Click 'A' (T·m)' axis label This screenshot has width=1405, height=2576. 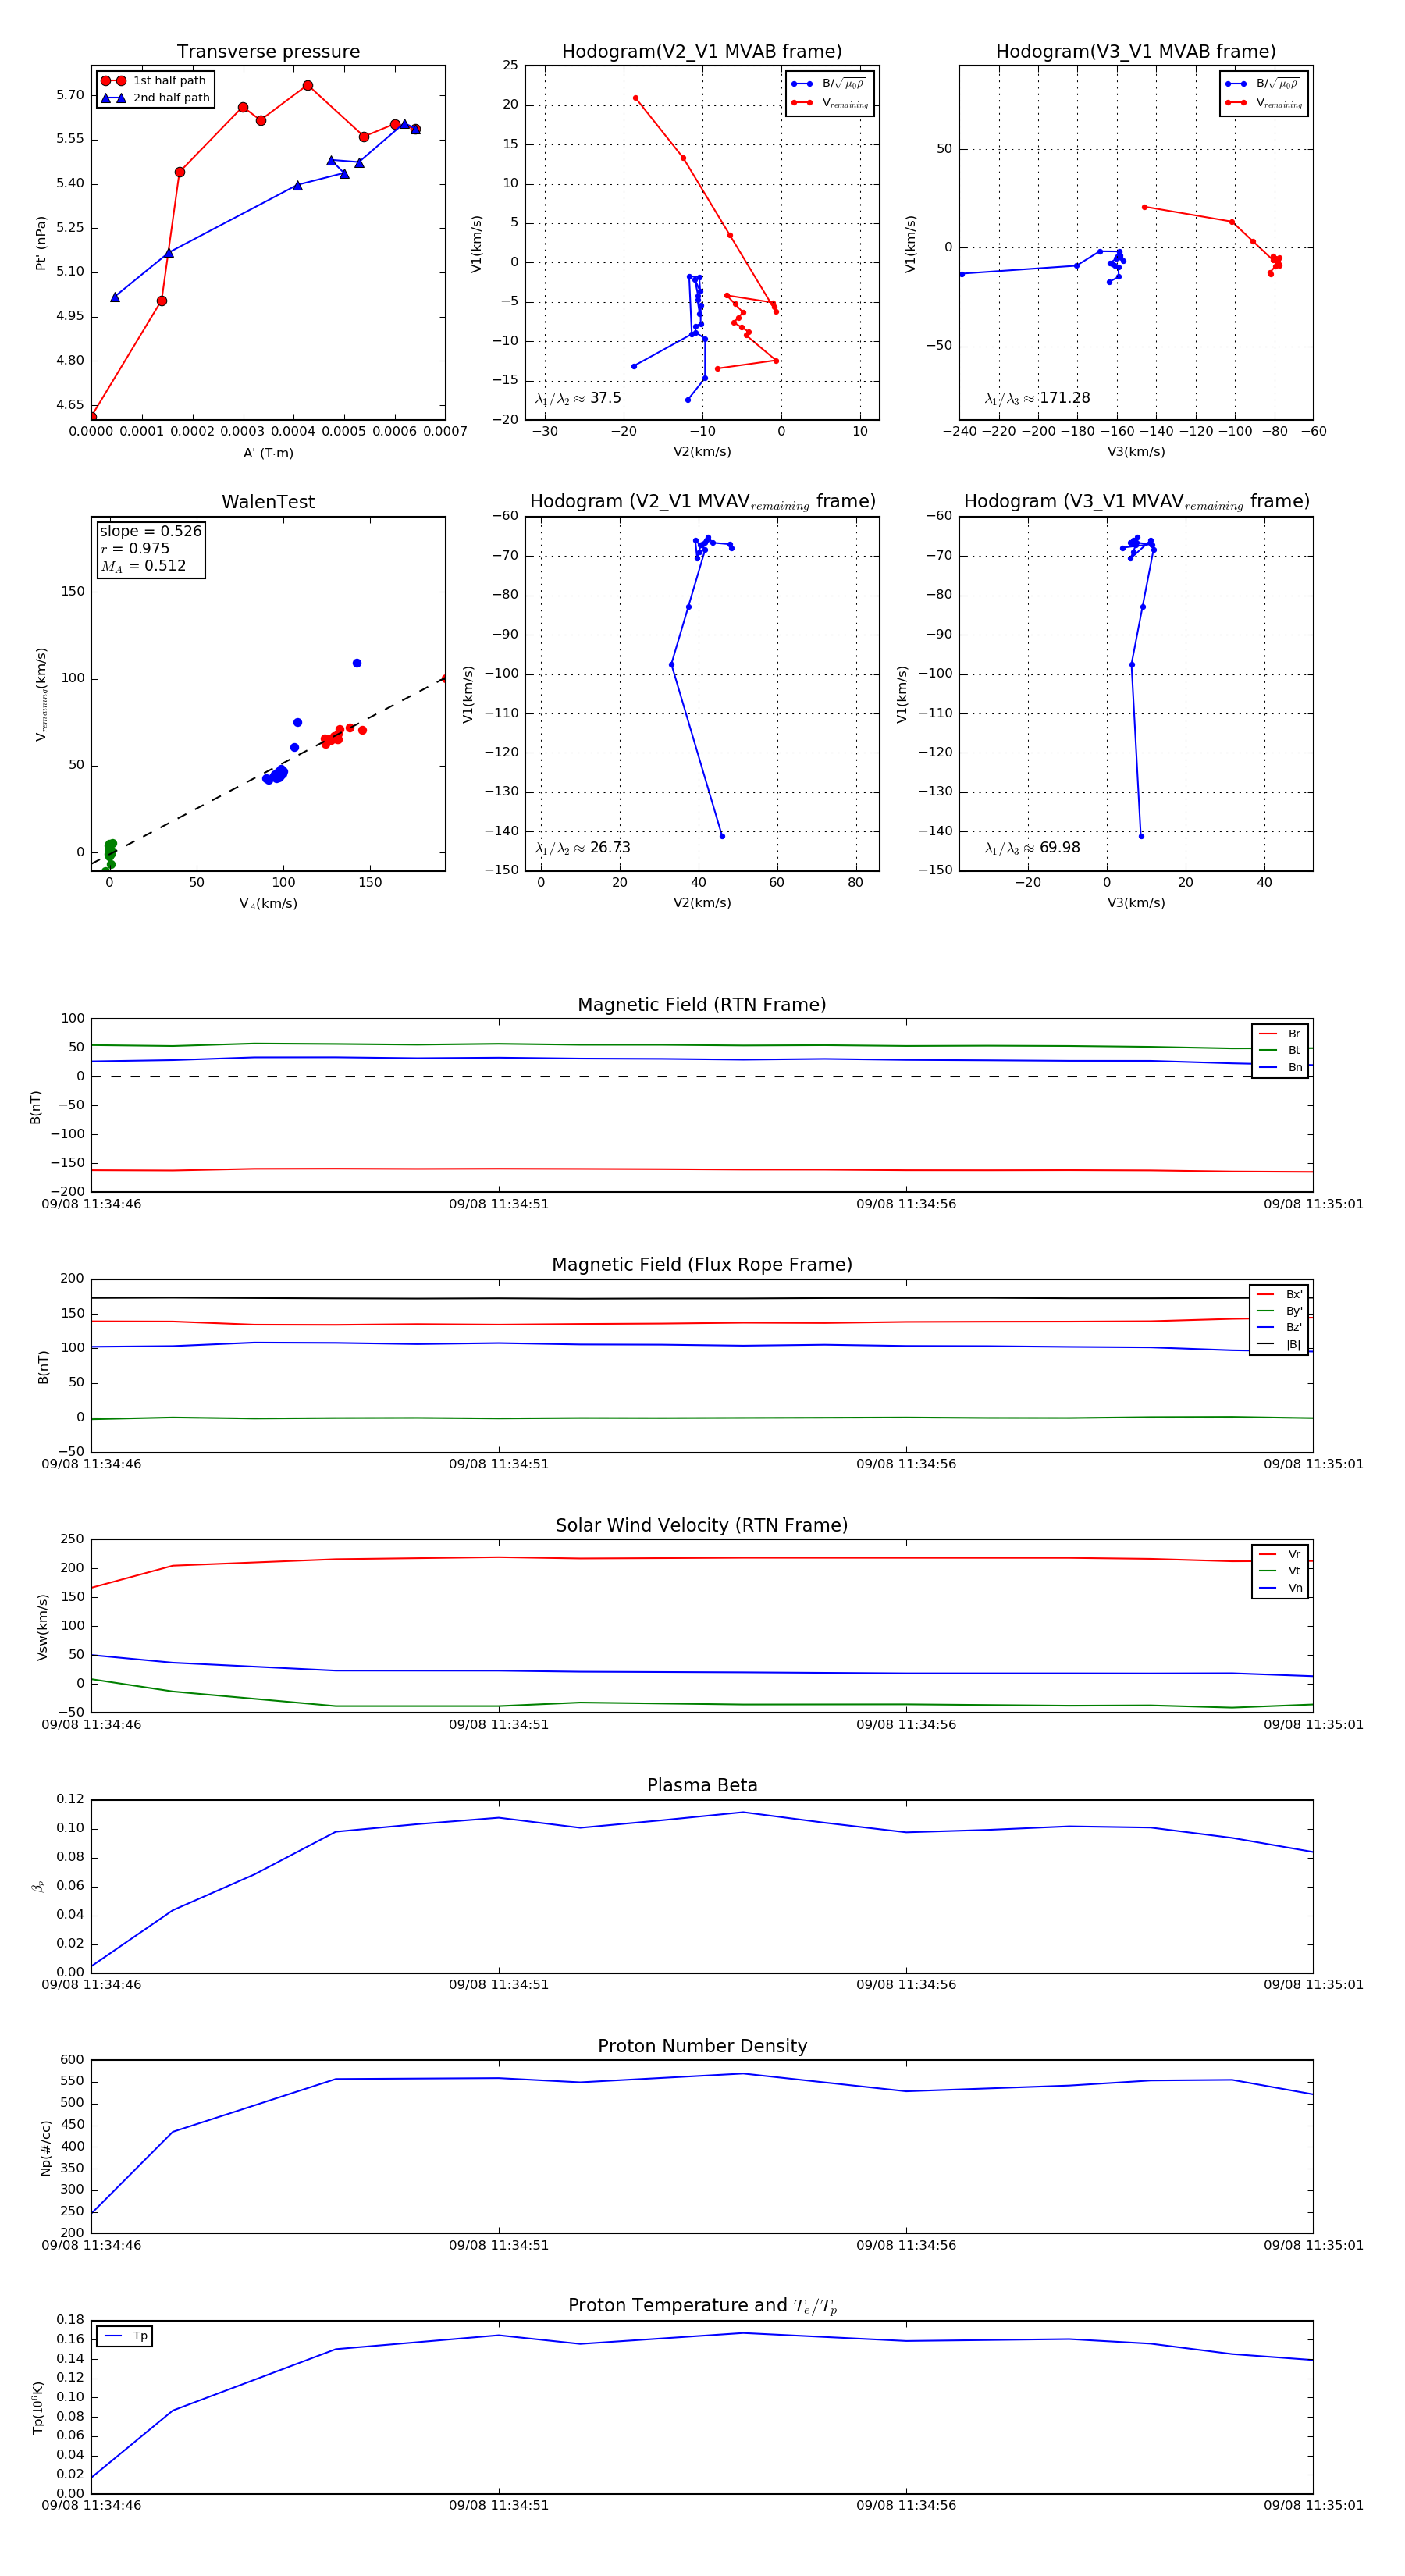point(268,453)
